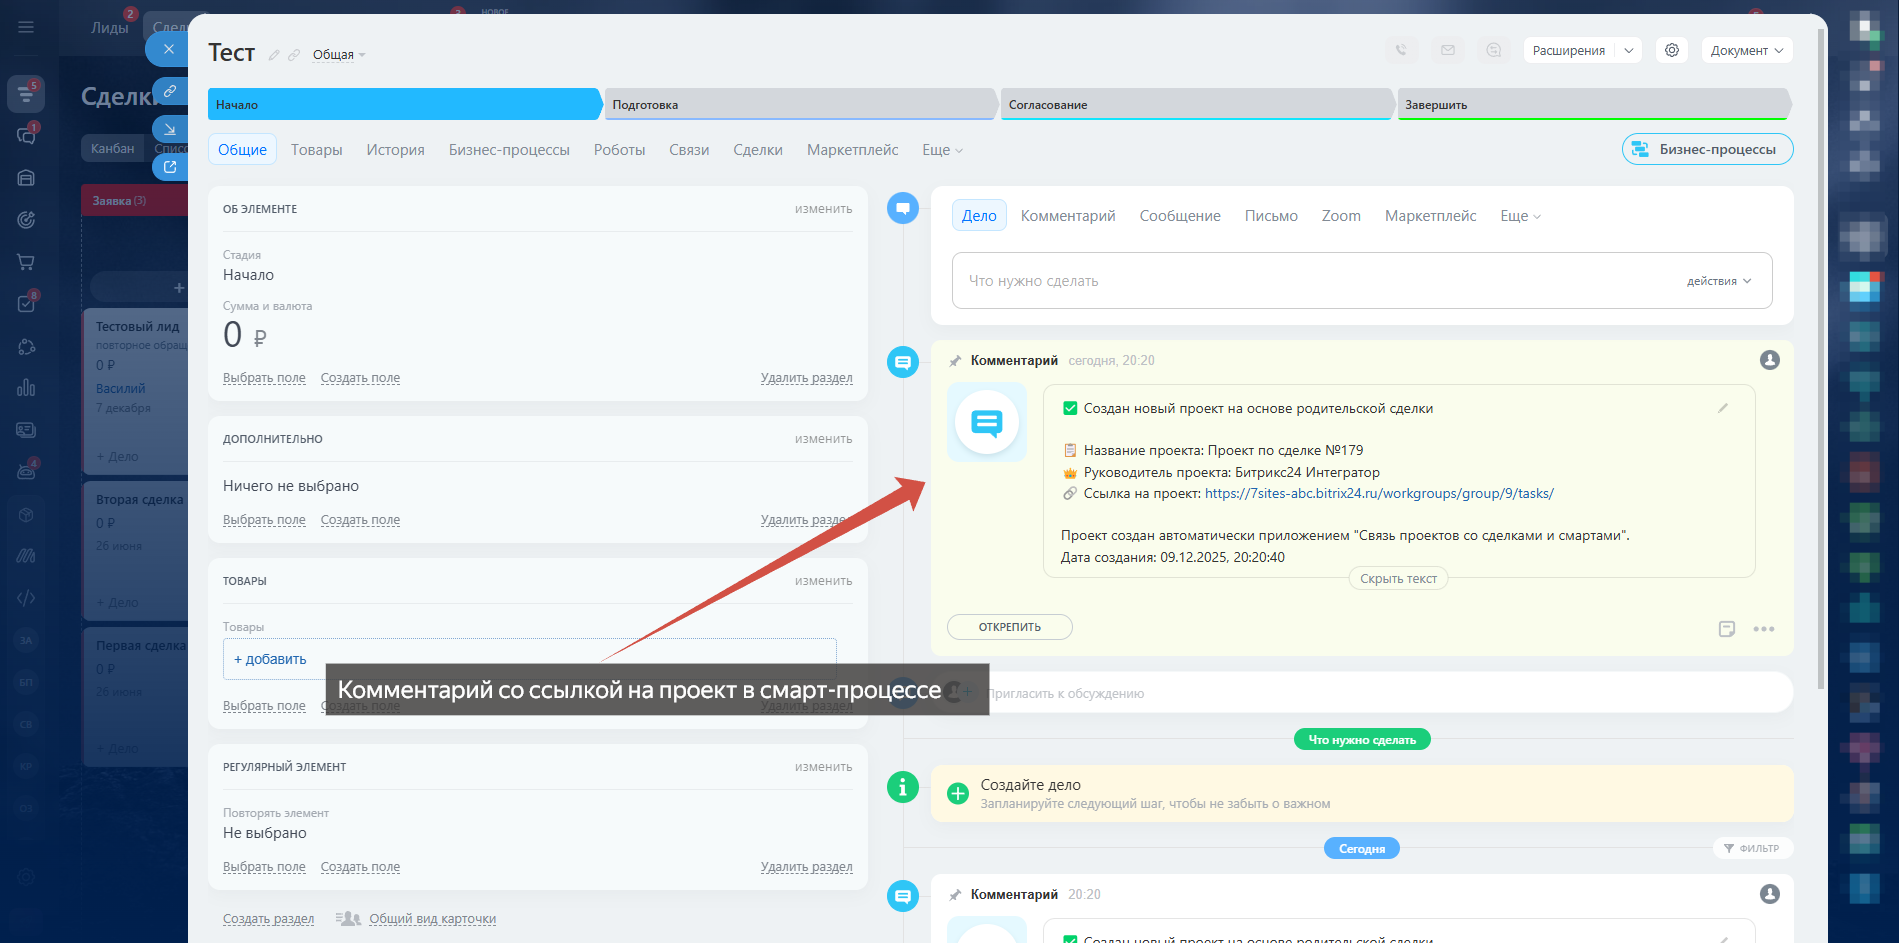This screenshot has height=943, width=1899.
Task: Expand the Документ dropdown
Action: pos(1746,51)
